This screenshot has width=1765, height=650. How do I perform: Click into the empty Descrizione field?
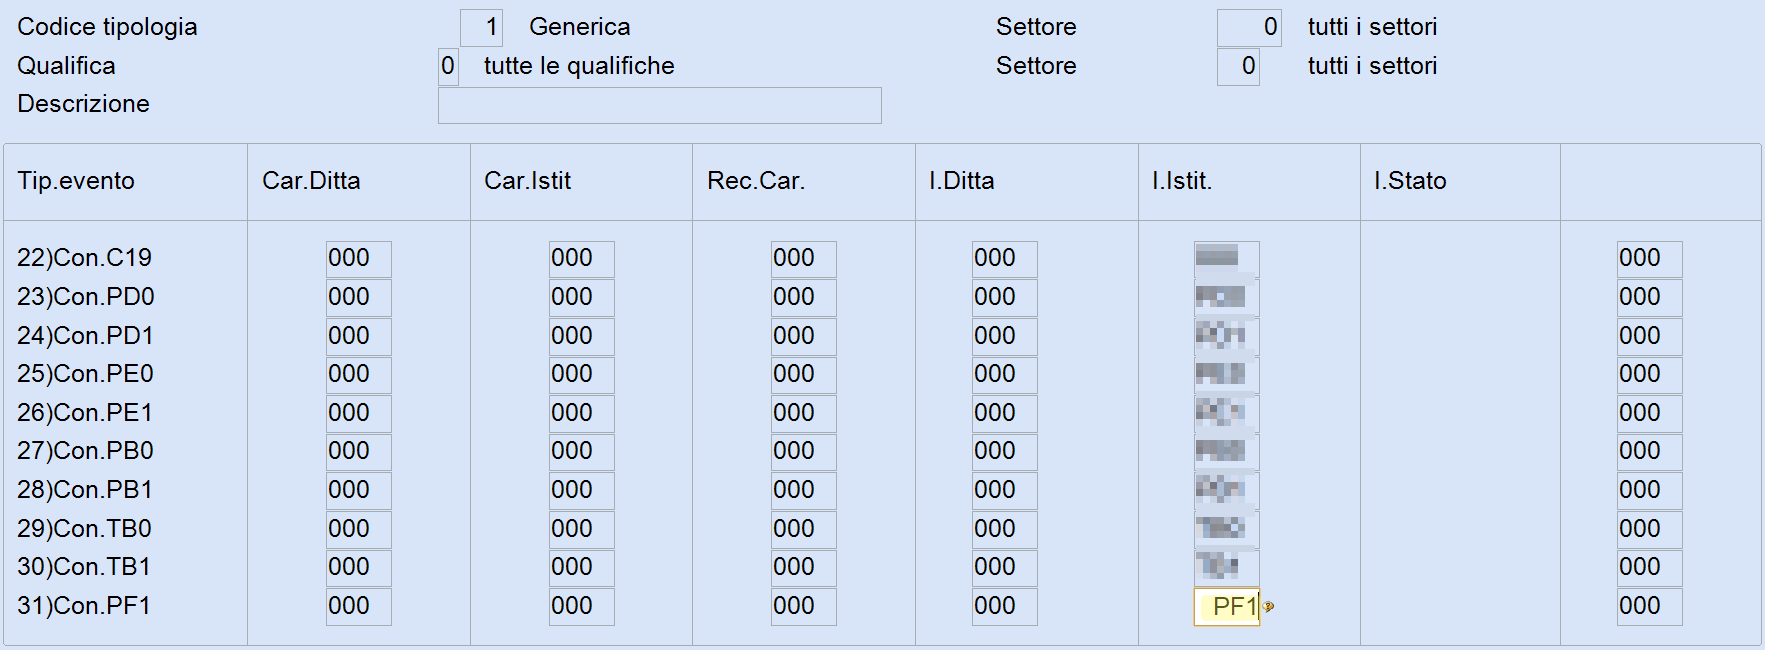[660, 105]
